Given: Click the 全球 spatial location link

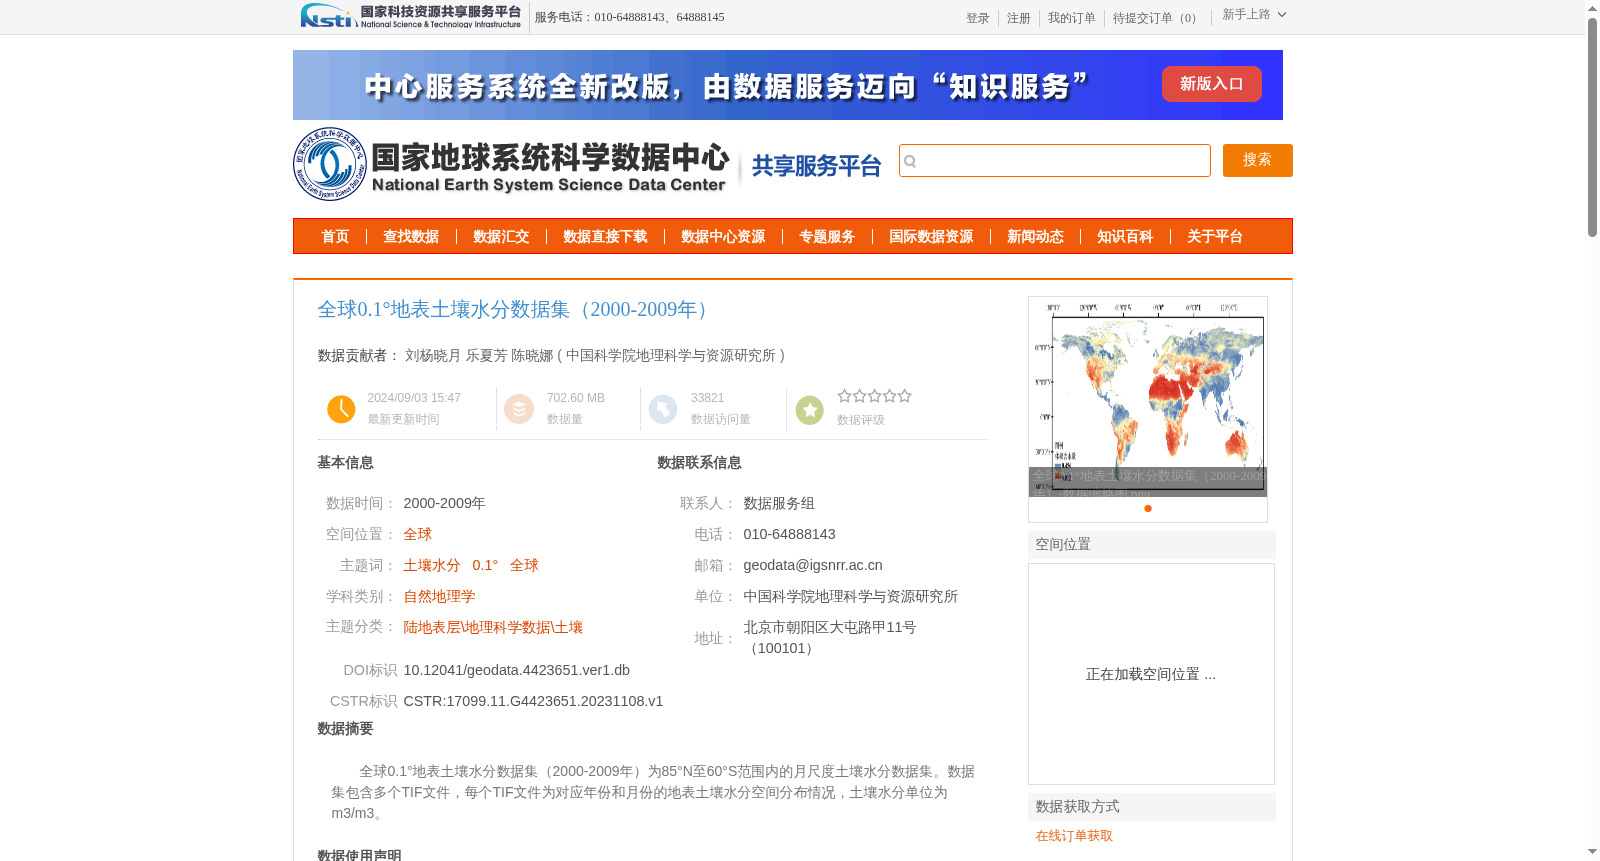Looking at the screenshot, I should (418, 534).
